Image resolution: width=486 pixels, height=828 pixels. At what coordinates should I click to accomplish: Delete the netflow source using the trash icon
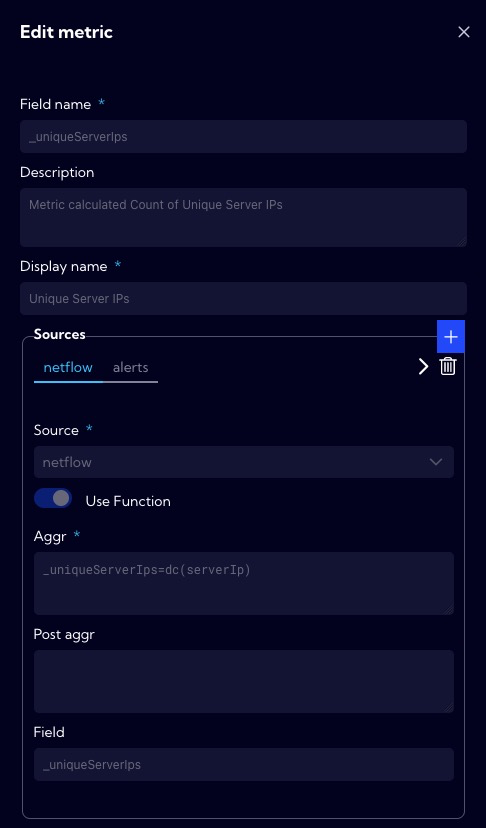tap(447, 366)
